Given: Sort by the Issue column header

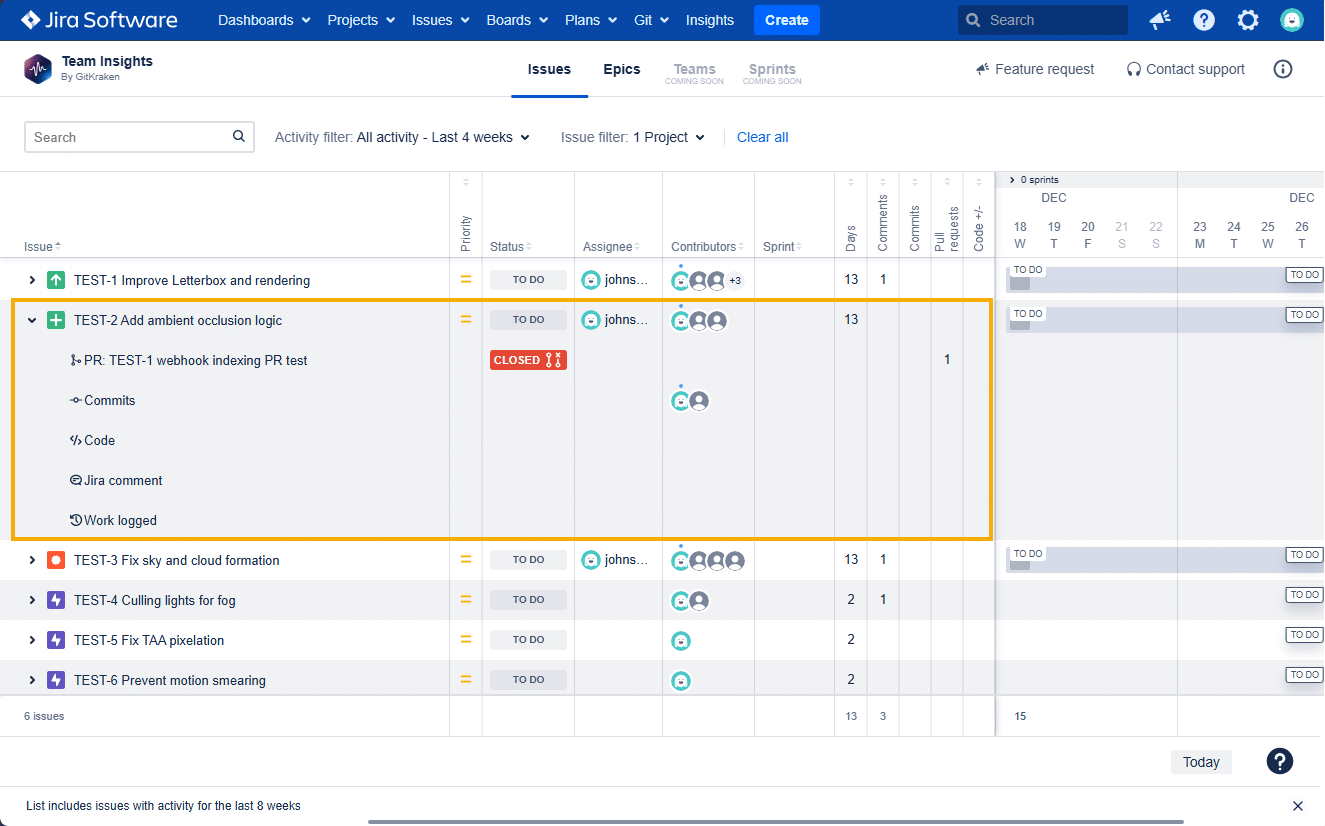Looking at the screenshot, I should click(x=42, y=246).
